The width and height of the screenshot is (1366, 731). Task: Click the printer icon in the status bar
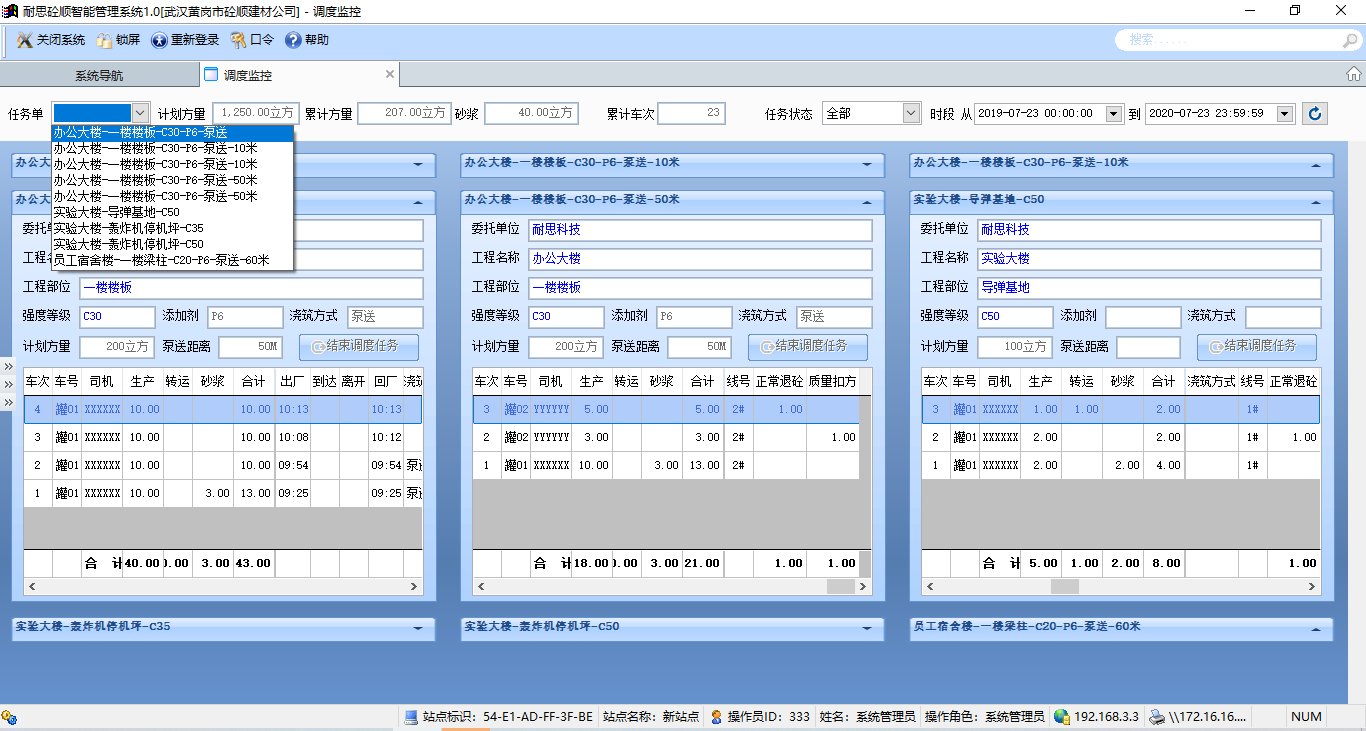click(1157, 716)
